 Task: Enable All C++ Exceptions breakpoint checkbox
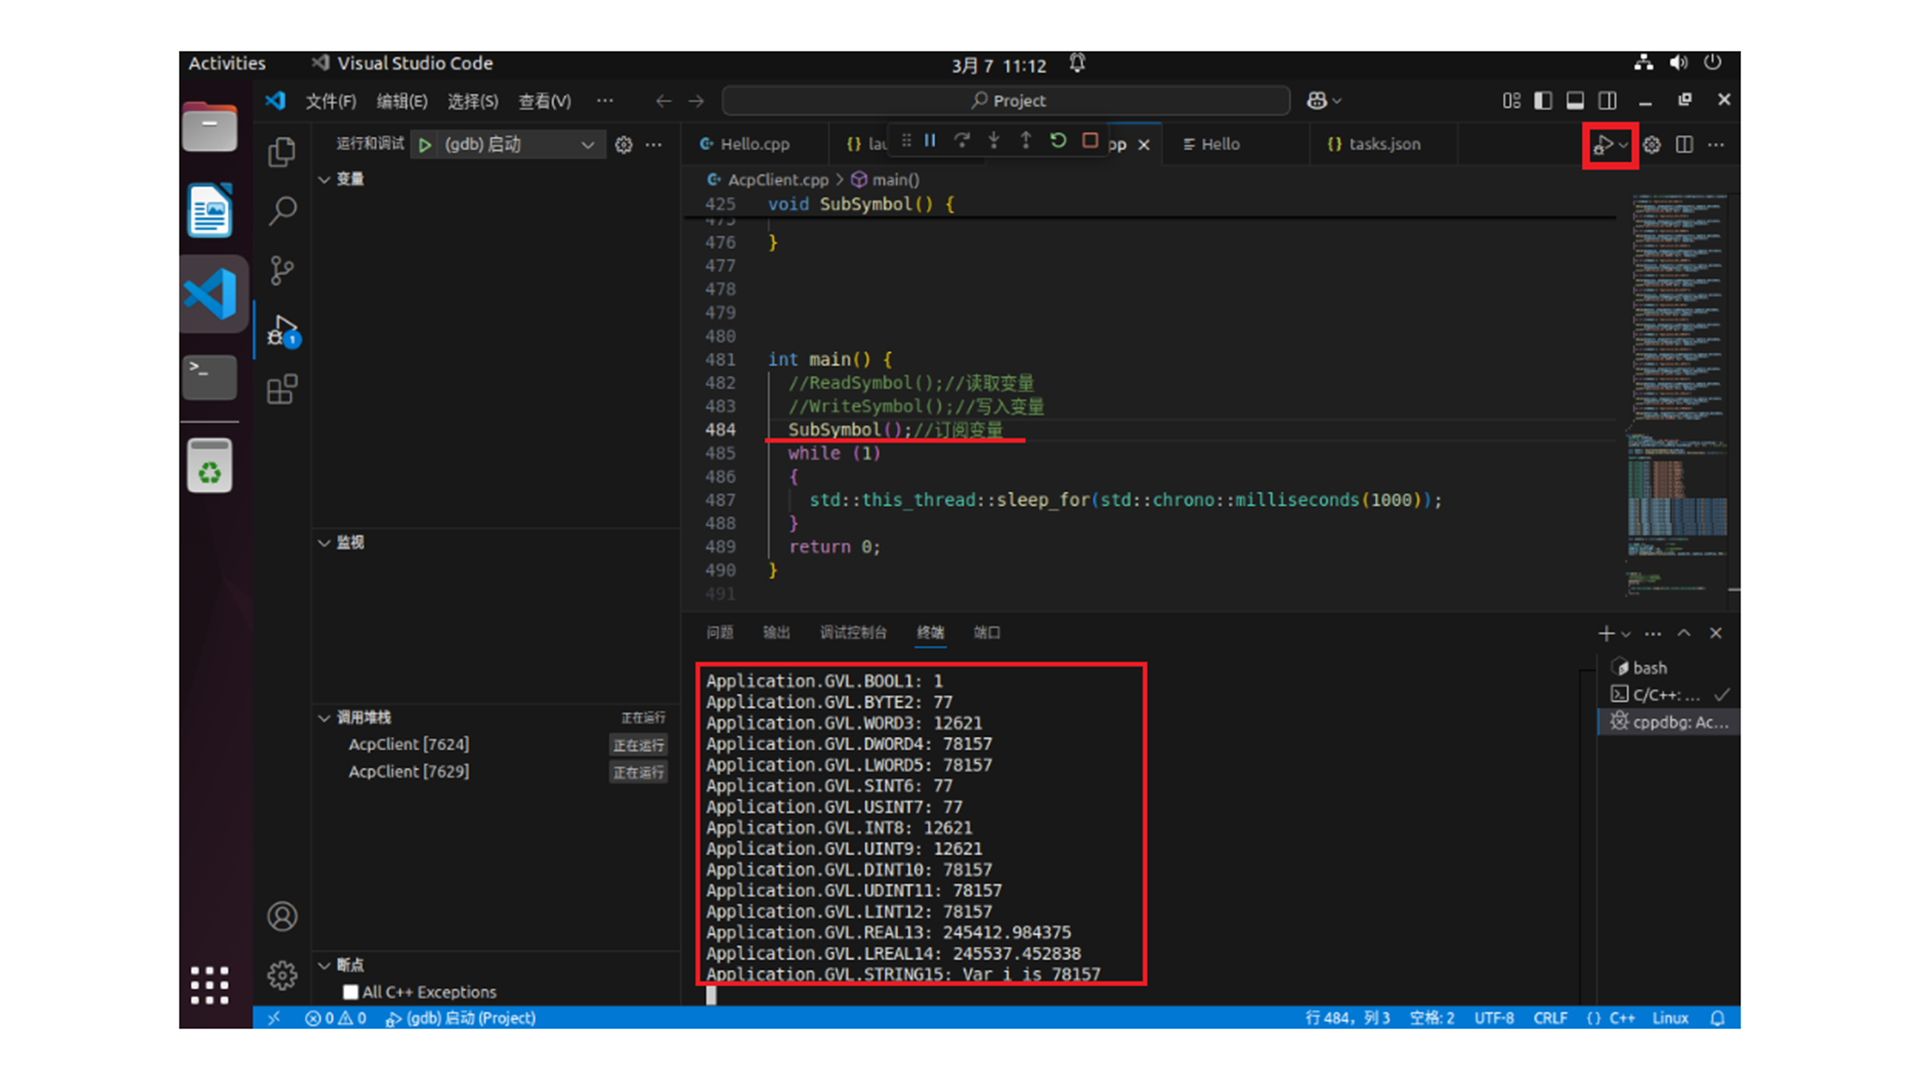(x=351, y=992)
